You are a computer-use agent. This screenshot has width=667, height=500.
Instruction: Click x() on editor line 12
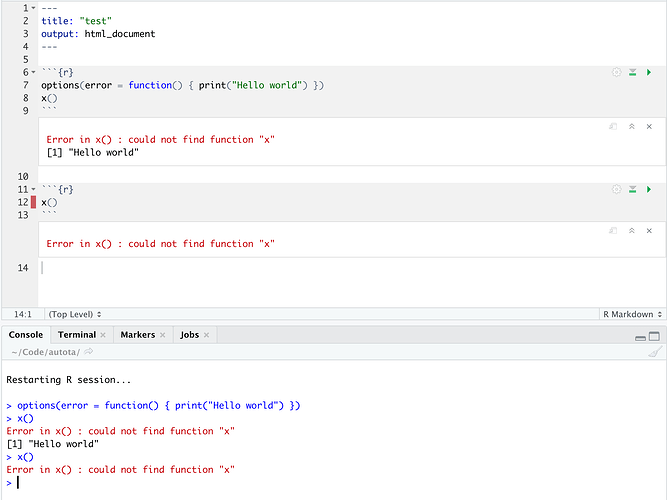(x=49, y=203)
